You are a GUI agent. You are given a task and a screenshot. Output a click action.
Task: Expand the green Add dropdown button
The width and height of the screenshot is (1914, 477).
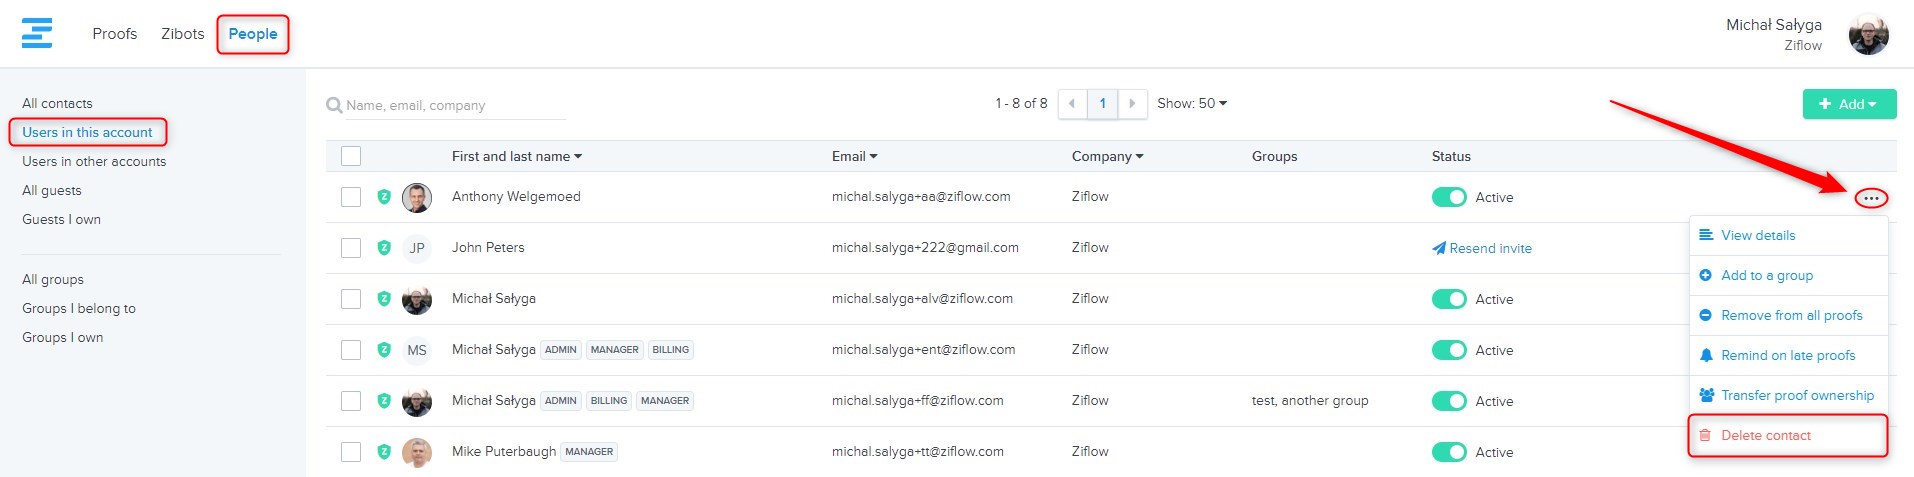(1849, 104)
